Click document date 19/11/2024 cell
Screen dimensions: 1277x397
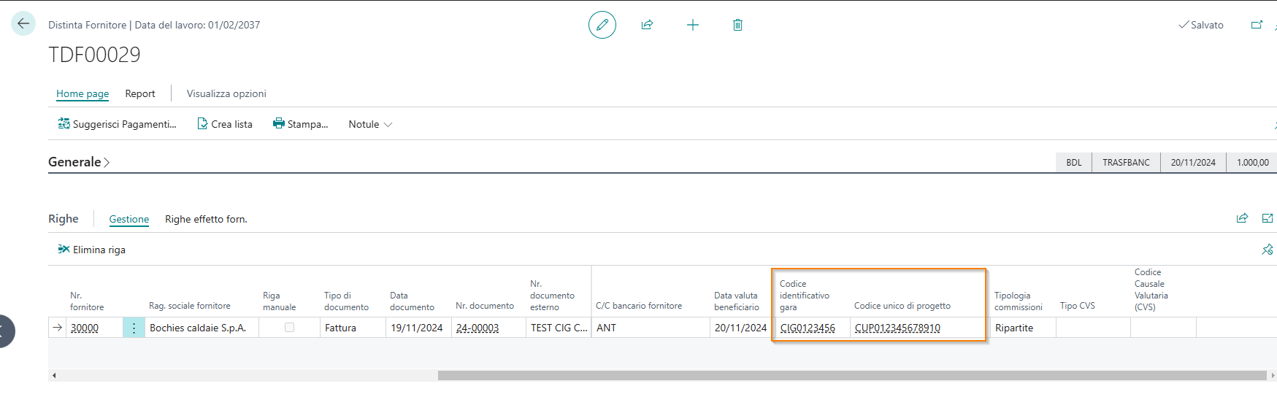pyautogui.click(x=417, y=328)
